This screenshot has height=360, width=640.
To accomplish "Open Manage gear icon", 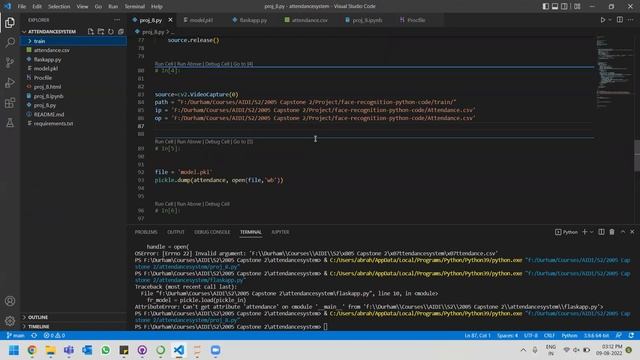I will (10, 321).
